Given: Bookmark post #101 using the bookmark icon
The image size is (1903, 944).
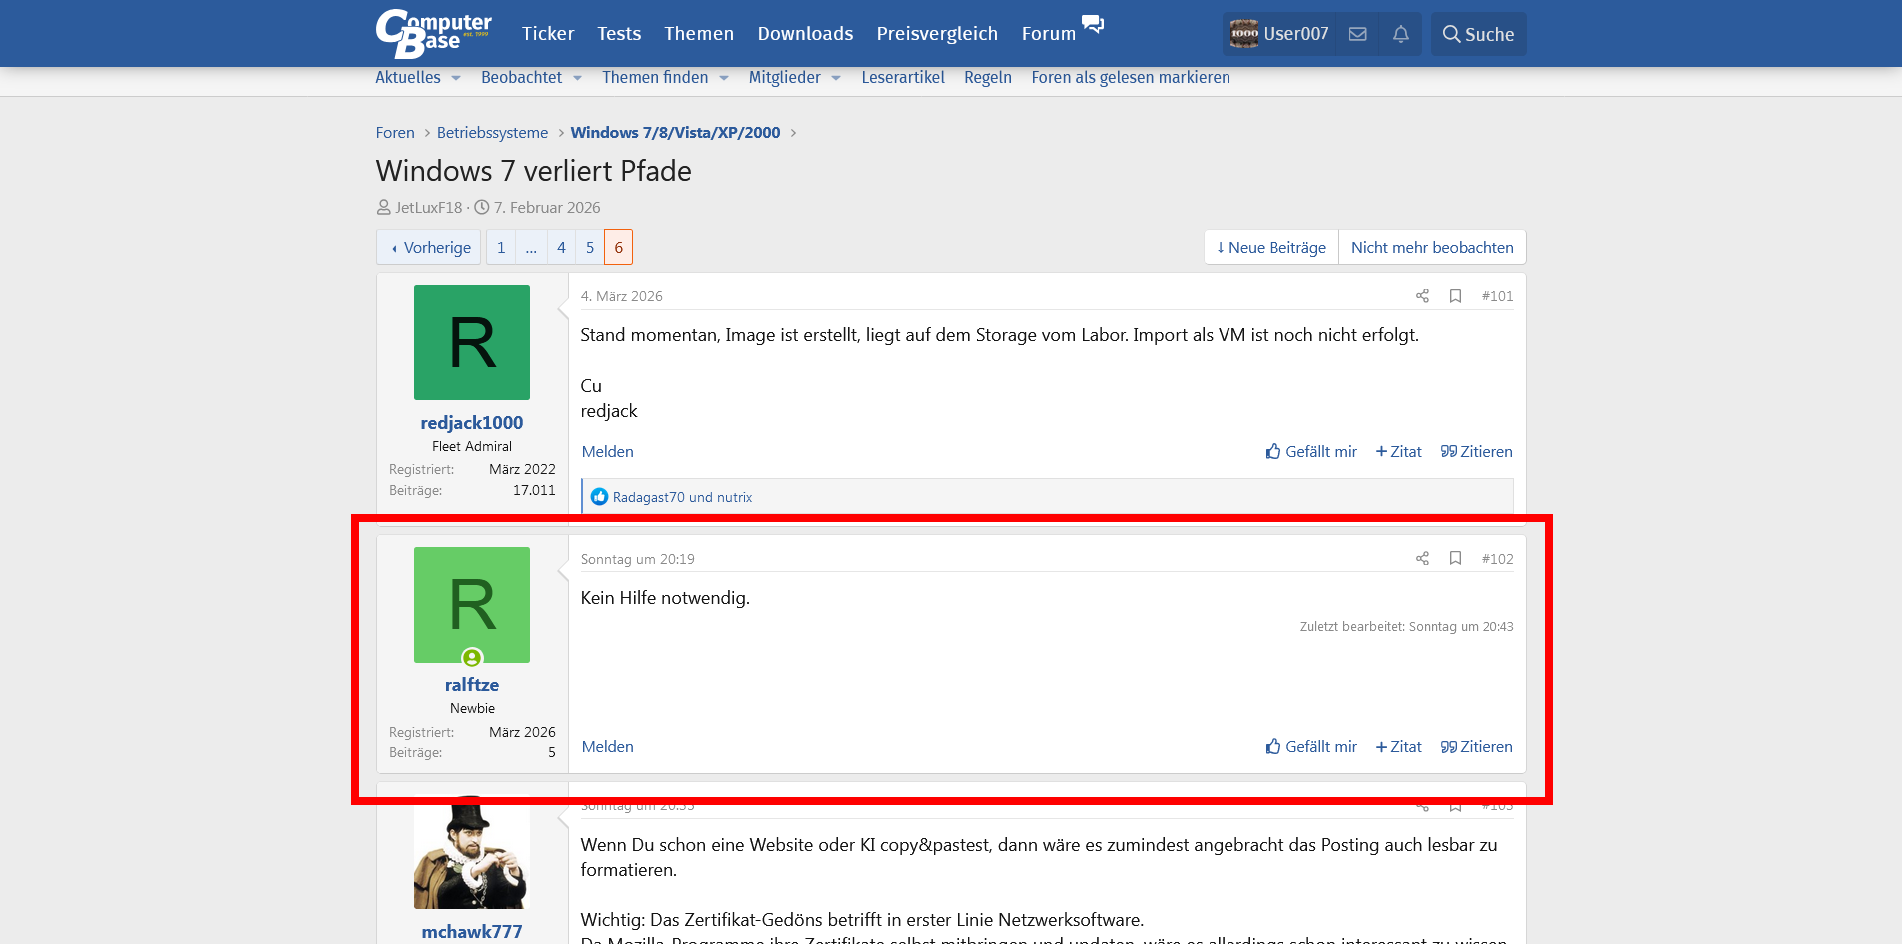Looking at the screenshot, I should pyautogui.click(x=1455, y=296).
